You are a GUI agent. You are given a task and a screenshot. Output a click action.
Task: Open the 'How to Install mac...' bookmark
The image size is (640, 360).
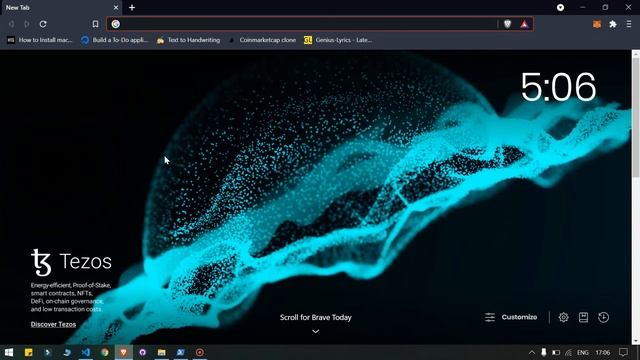coord(40,40)
